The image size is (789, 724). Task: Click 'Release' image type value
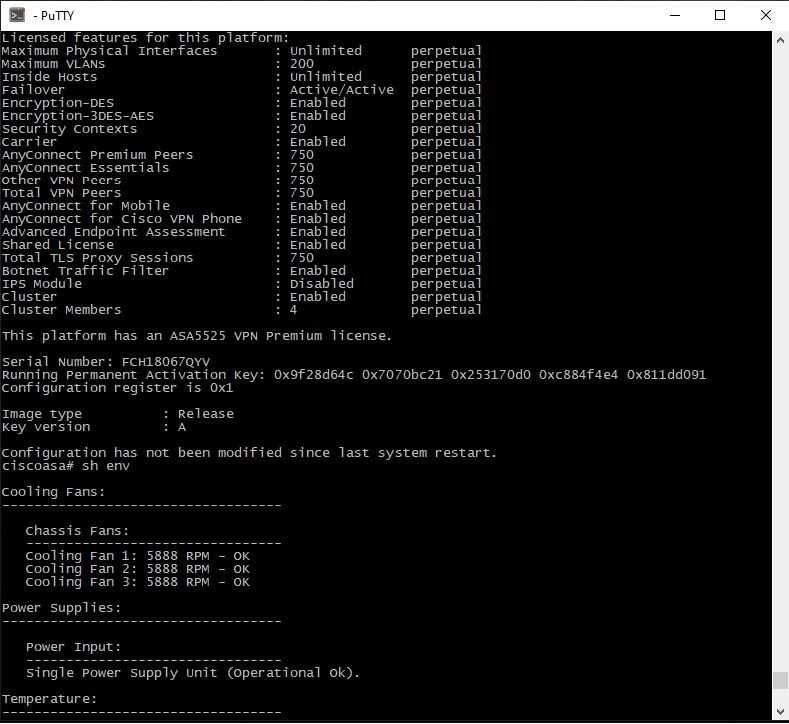coord(206,414)
